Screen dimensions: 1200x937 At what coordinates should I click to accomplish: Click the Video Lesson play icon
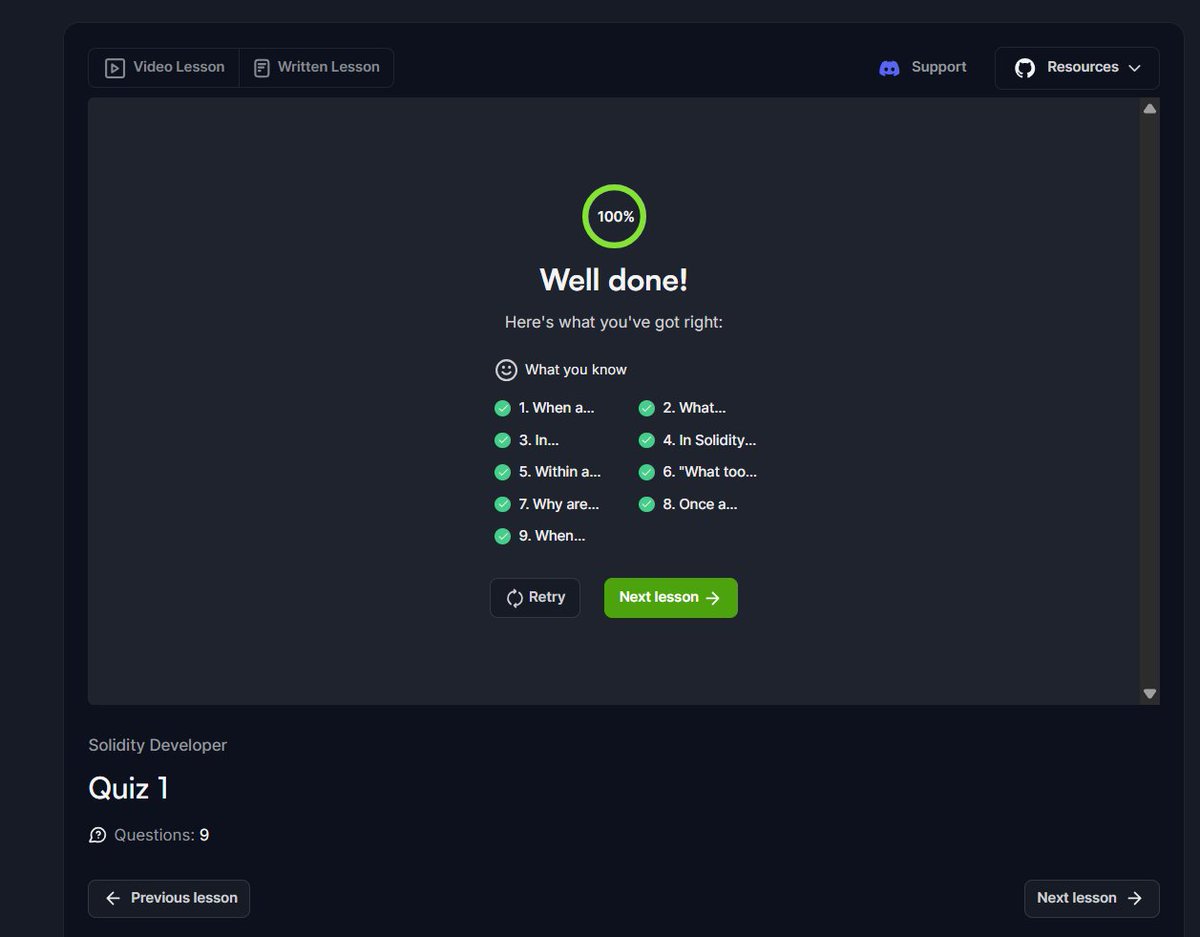tap(115, 68)
